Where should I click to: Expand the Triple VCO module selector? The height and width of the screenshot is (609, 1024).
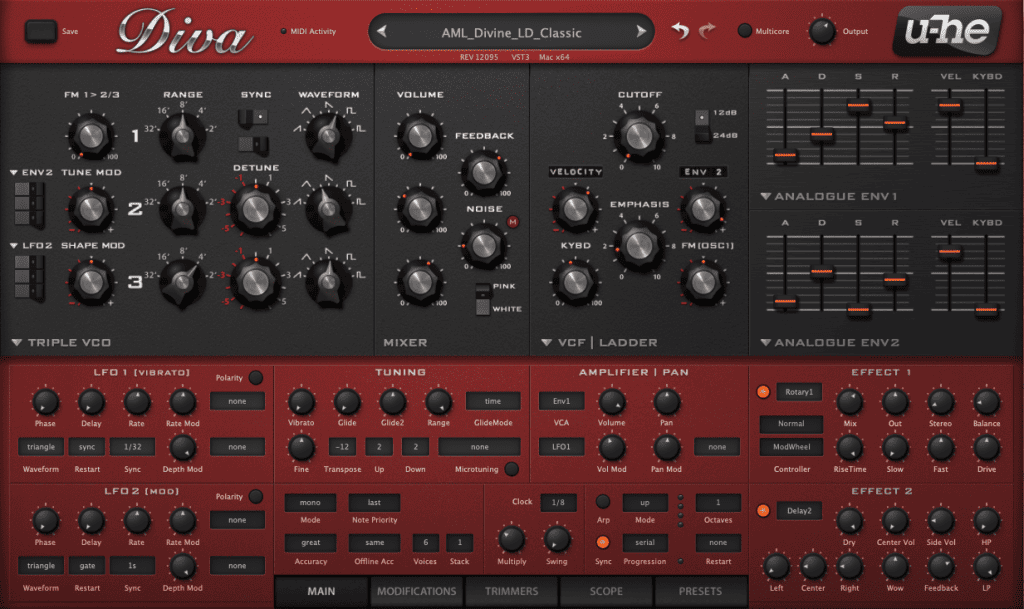(x=61, y=343)
